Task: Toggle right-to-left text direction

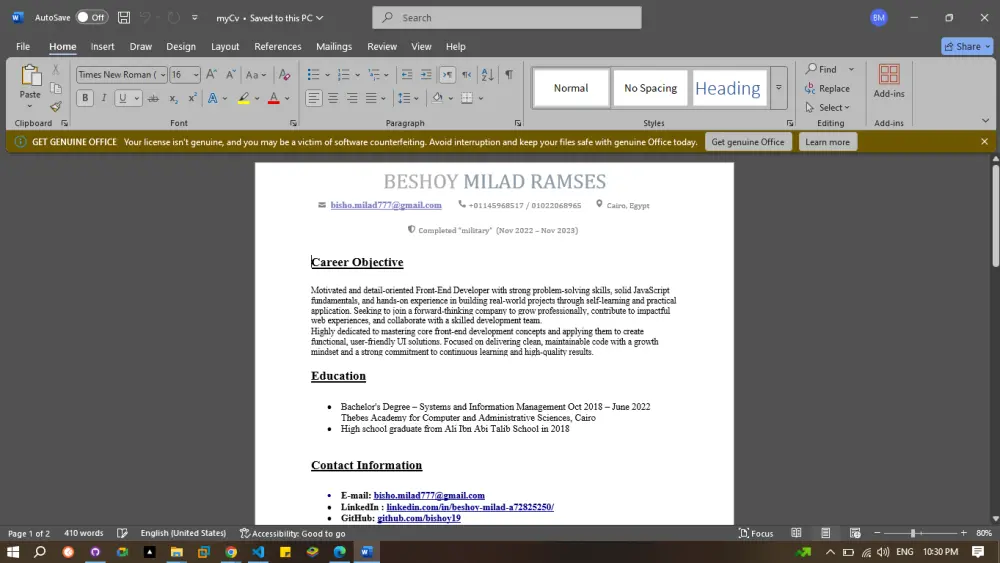Action: coord(467,75)
